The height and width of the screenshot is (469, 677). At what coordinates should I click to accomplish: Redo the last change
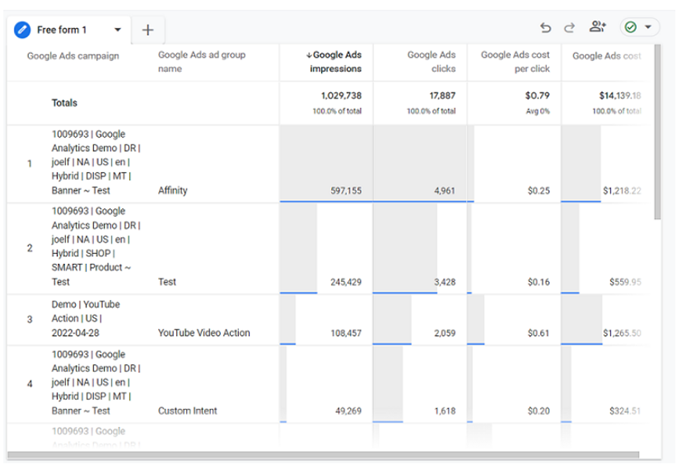(x=569, y=28)
